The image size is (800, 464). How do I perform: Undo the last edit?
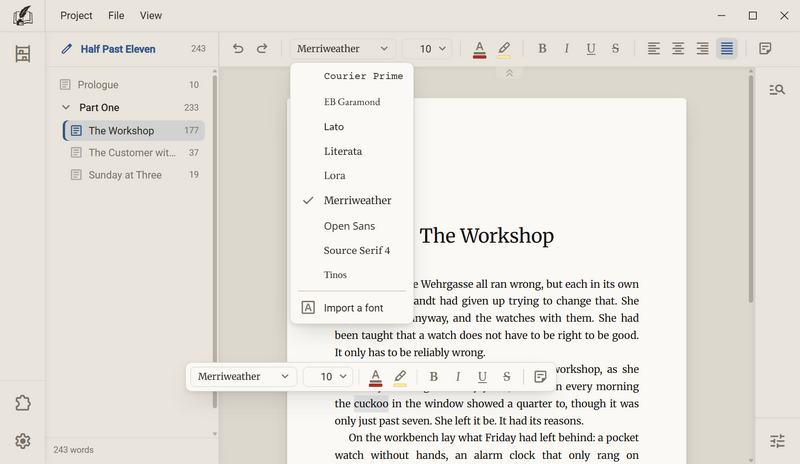click(238, 48)
